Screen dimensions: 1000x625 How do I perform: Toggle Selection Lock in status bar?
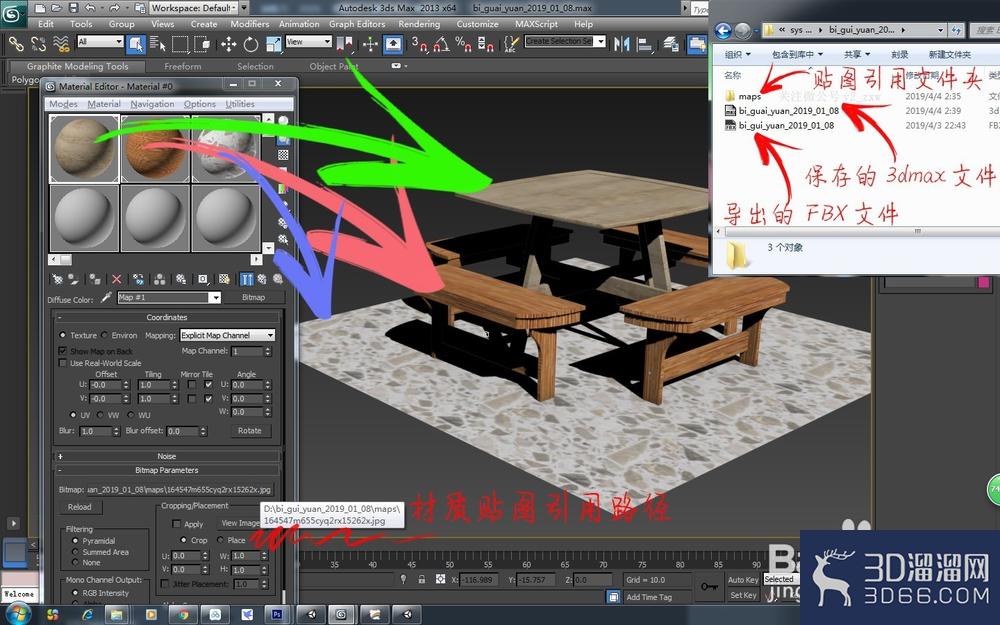422,580
